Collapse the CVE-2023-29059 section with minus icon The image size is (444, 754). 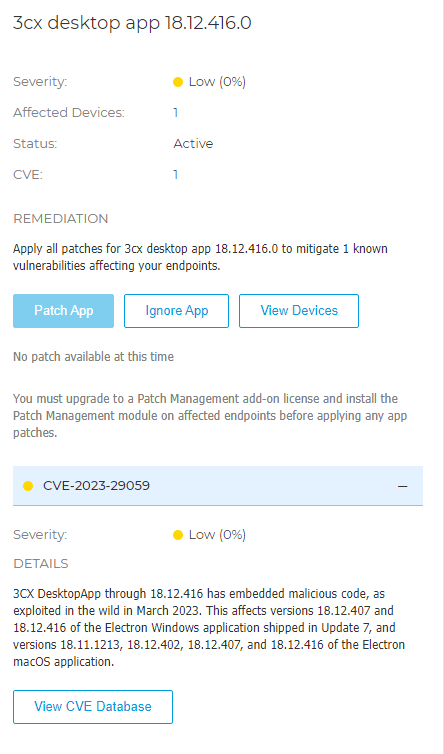[x=403, y=486]
